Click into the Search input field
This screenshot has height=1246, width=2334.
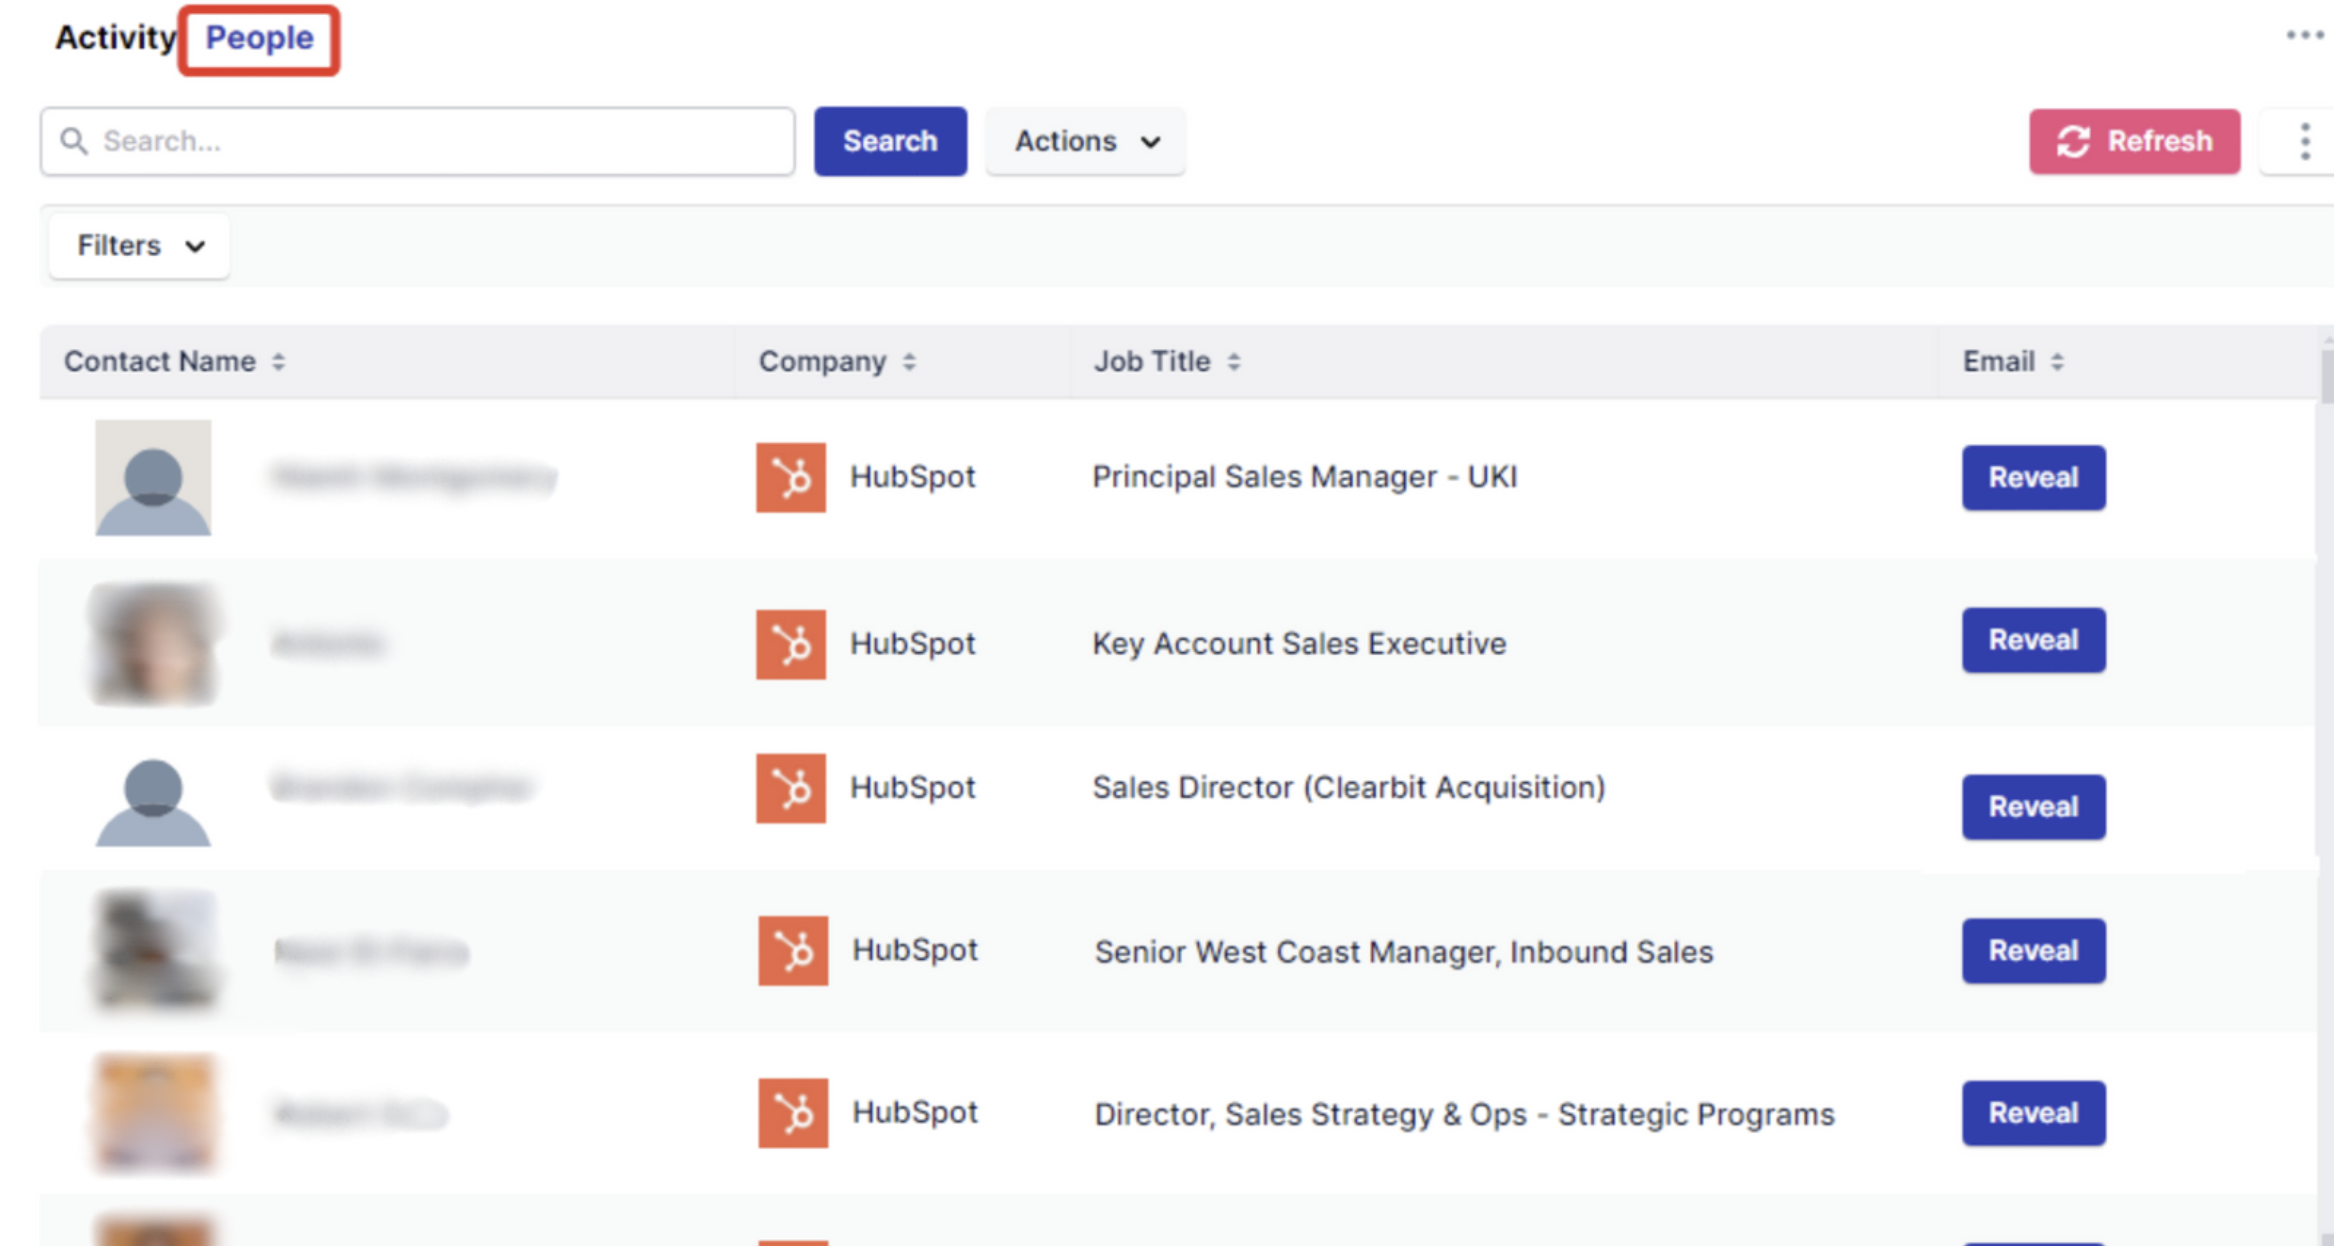click(x=430, y=142)
